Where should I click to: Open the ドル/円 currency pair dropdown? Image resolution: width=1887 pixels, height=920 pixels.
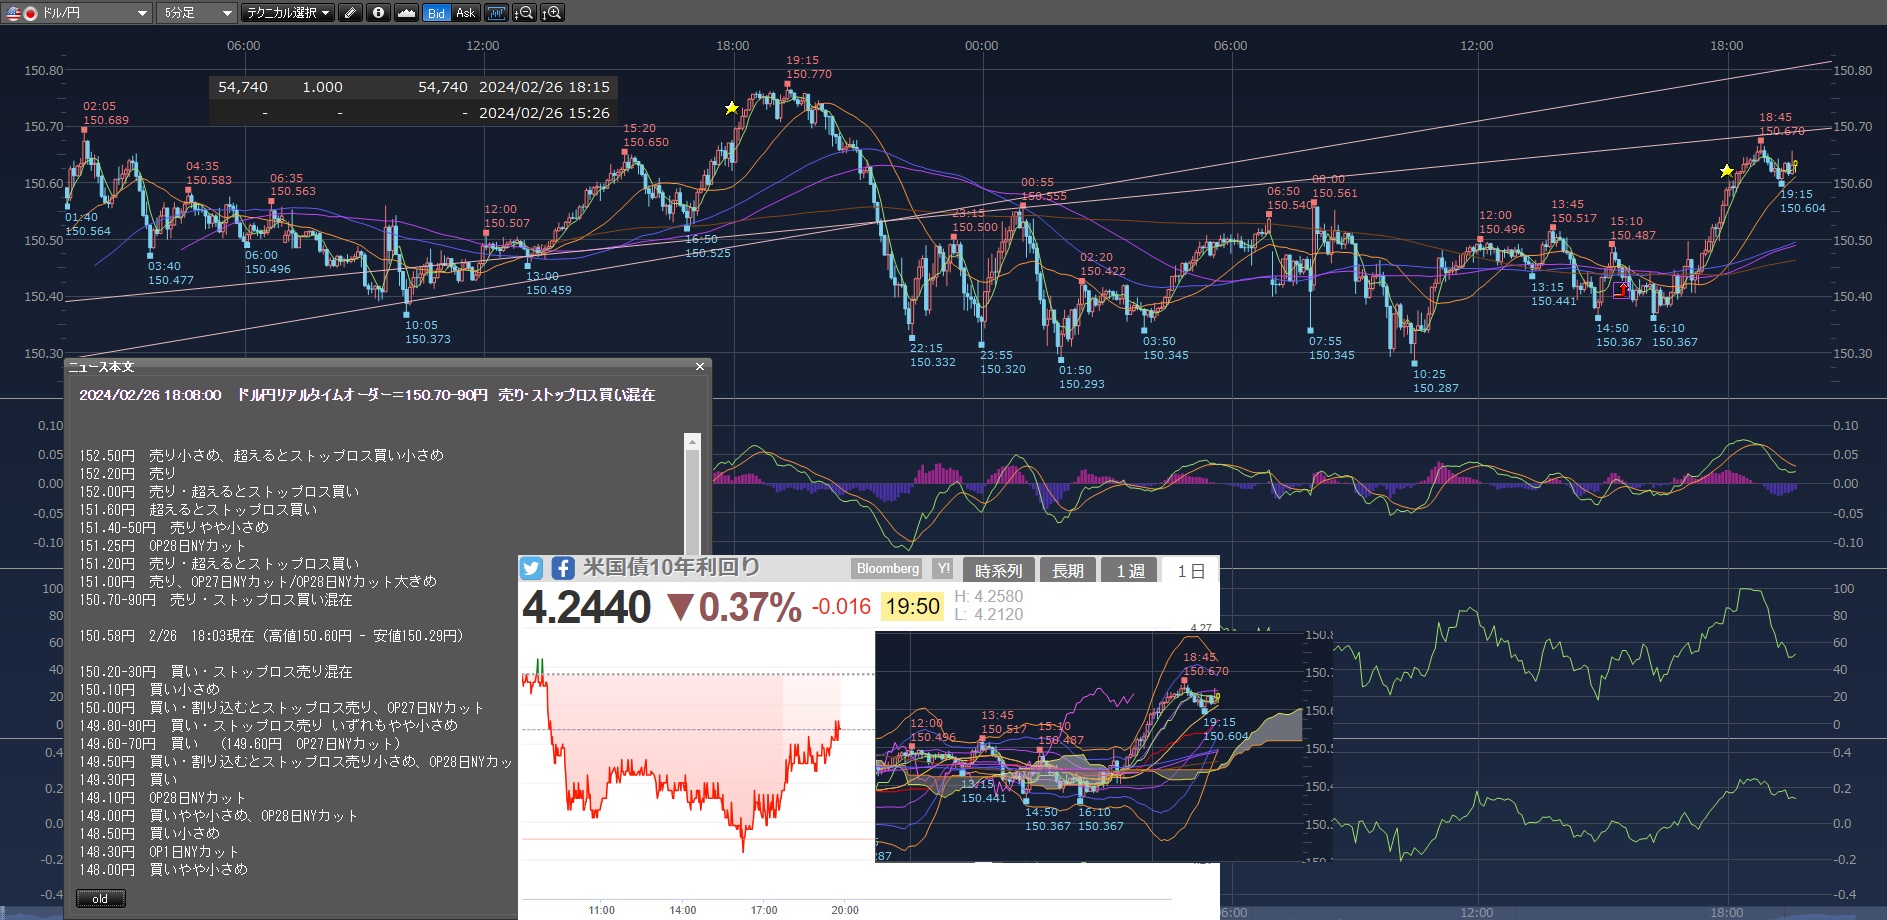click(x=78, y=13)
